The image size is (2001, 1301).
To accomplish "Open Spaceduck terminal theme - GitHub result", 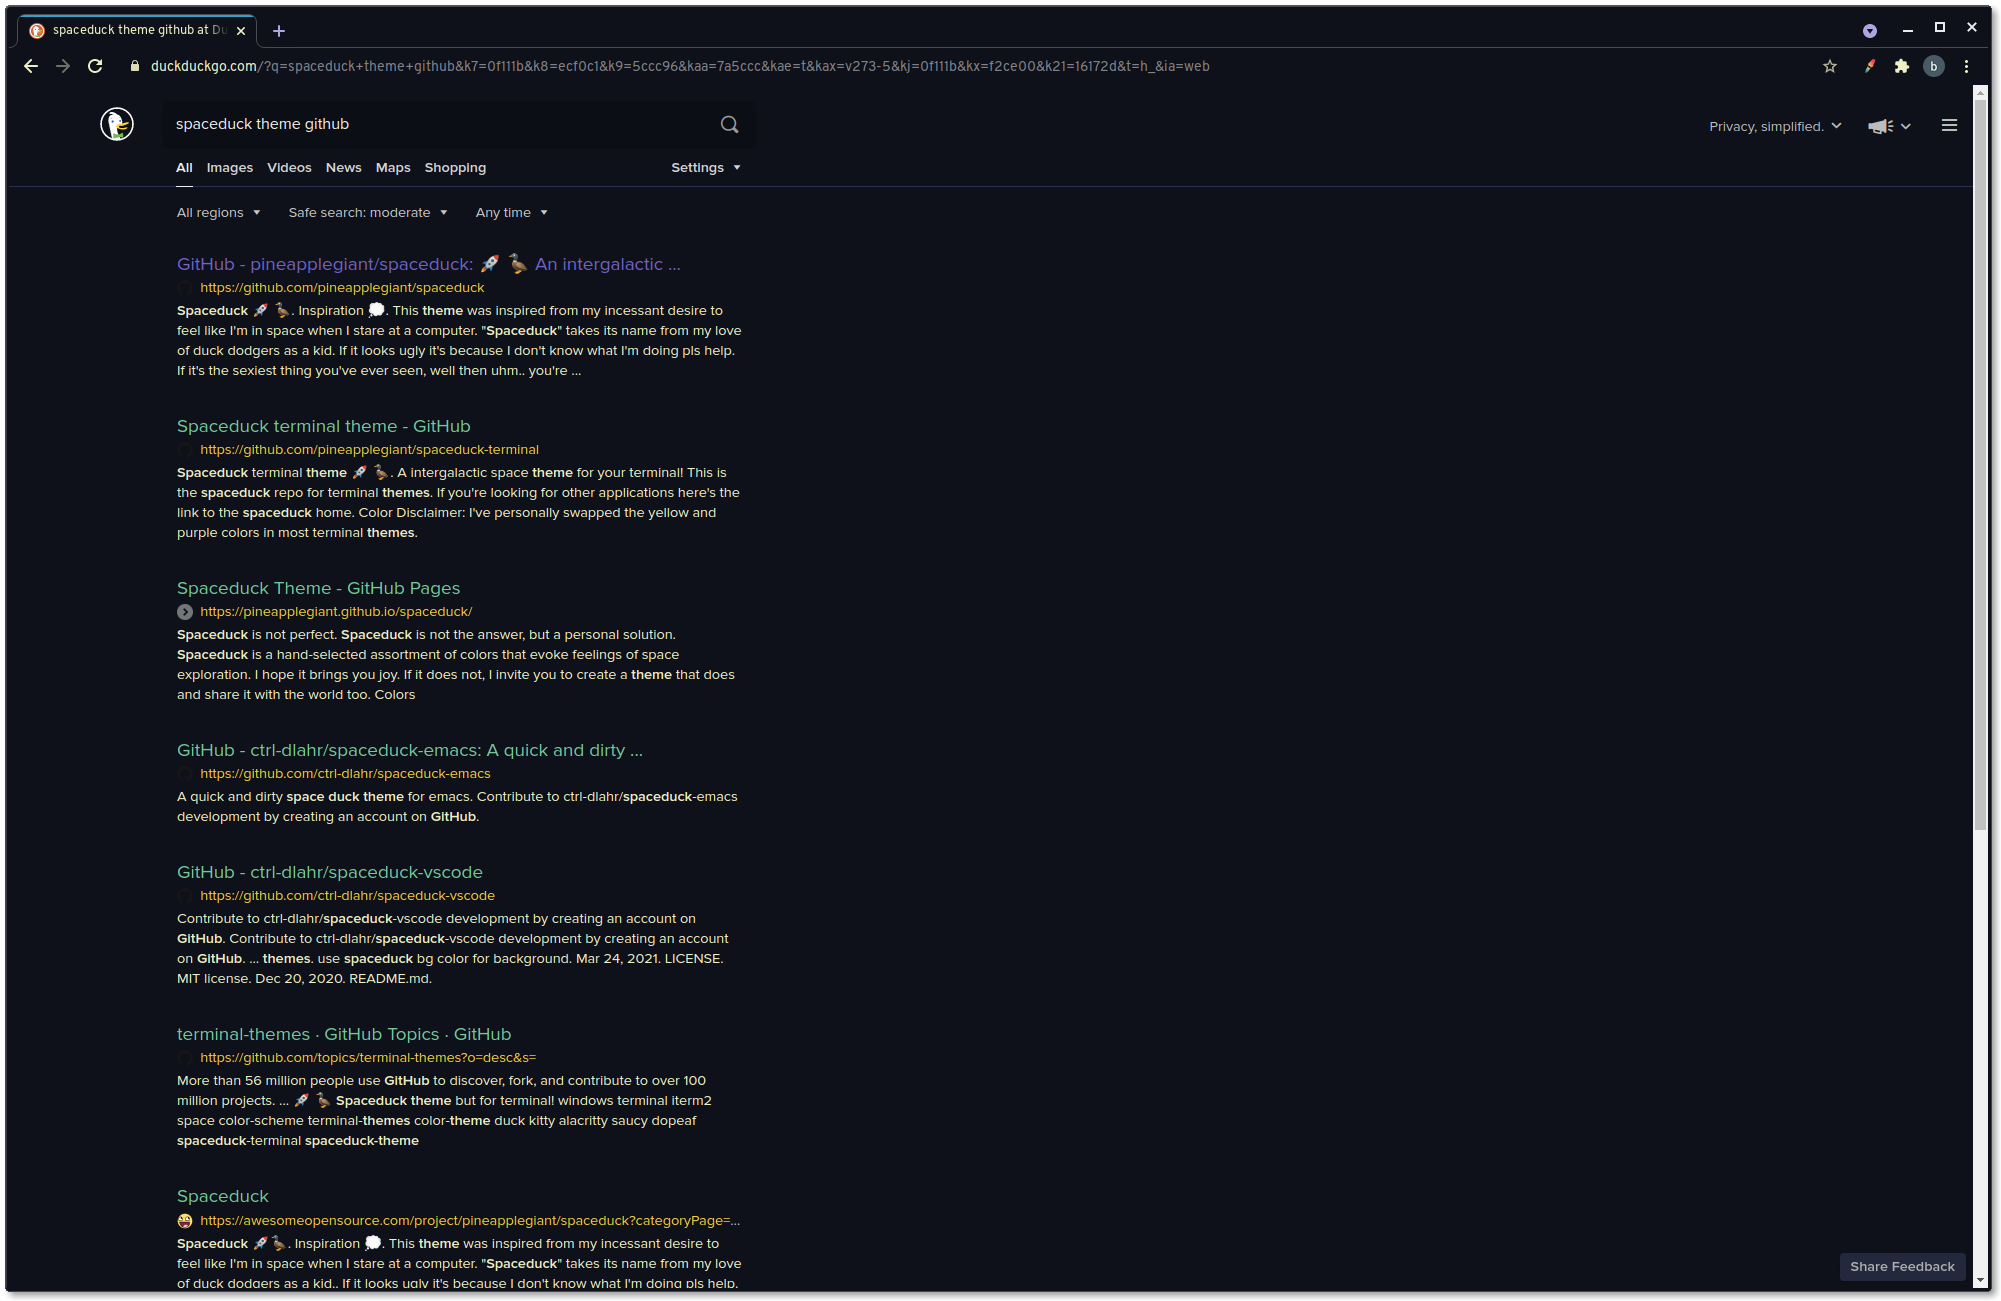I will pyautogui.click(x=323, y=427).
